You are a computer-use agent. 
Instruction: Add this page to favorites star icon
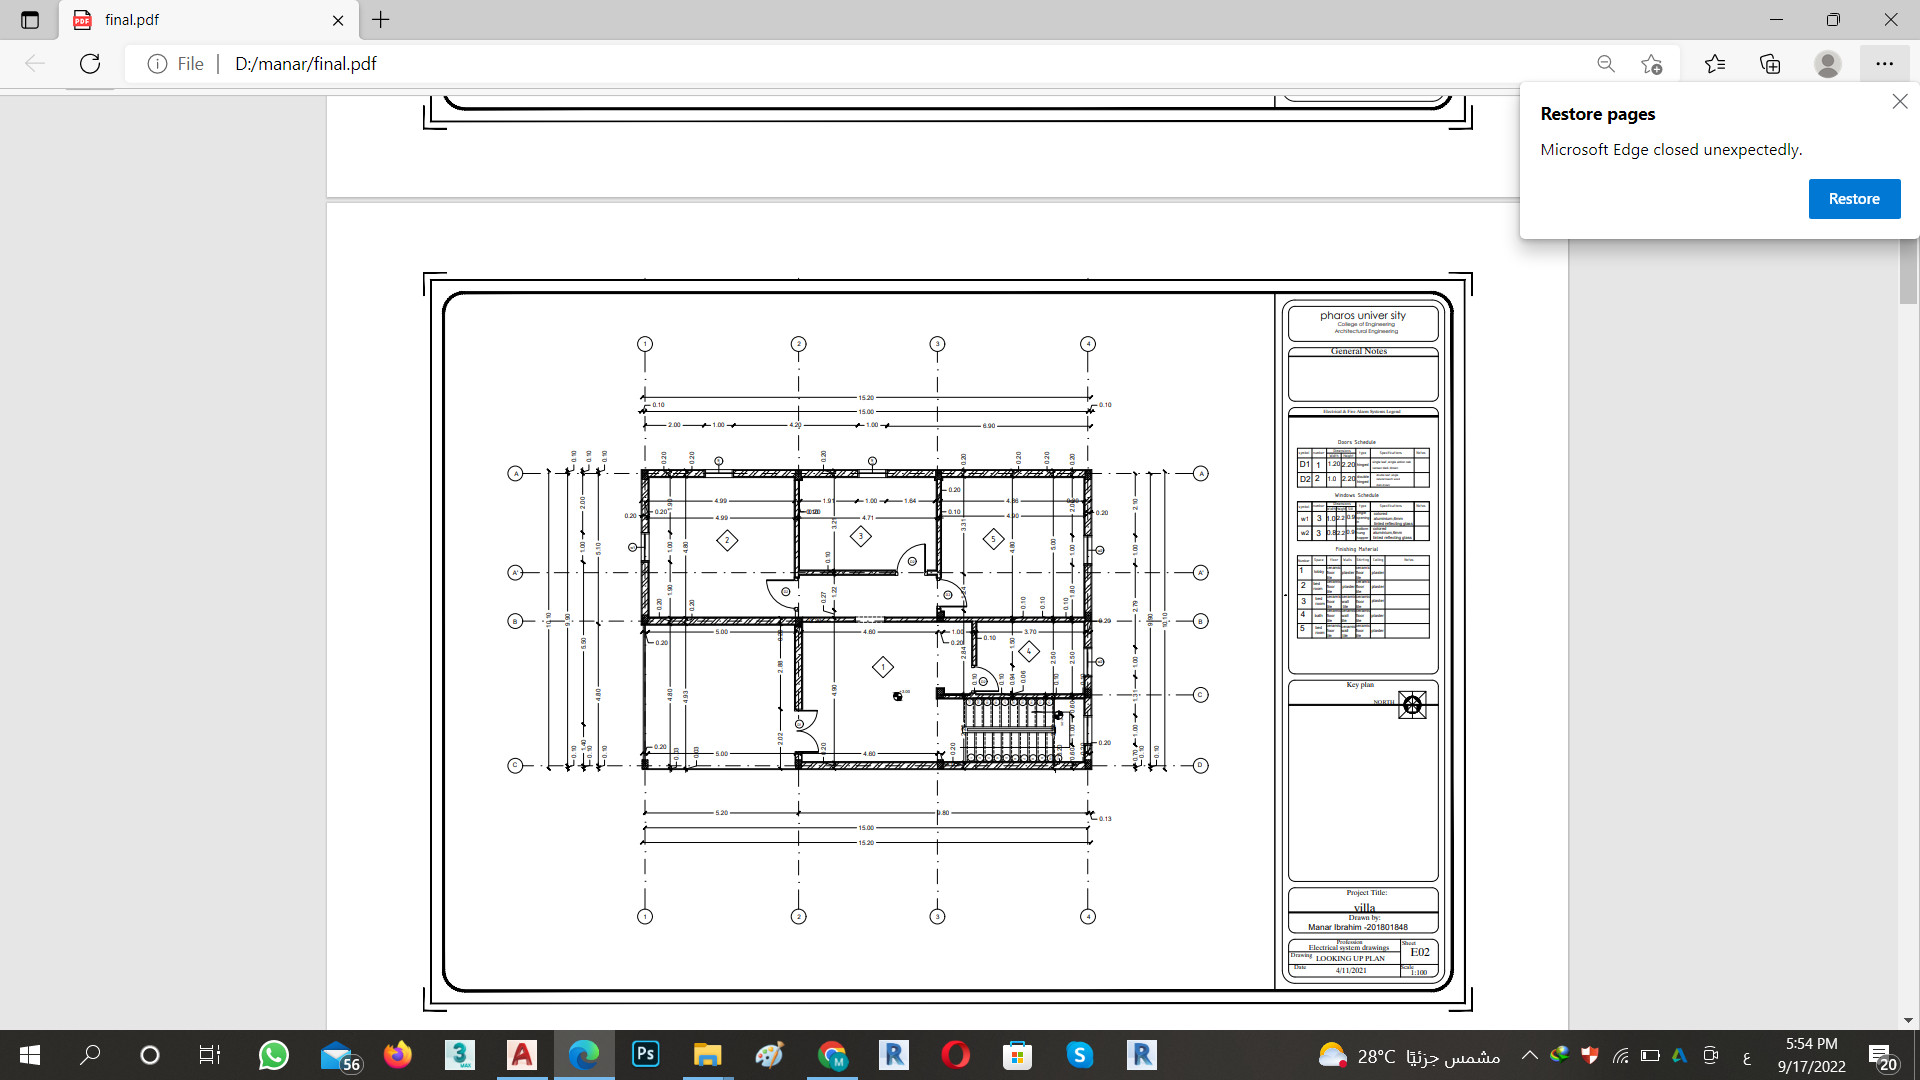coord(1651,64)
